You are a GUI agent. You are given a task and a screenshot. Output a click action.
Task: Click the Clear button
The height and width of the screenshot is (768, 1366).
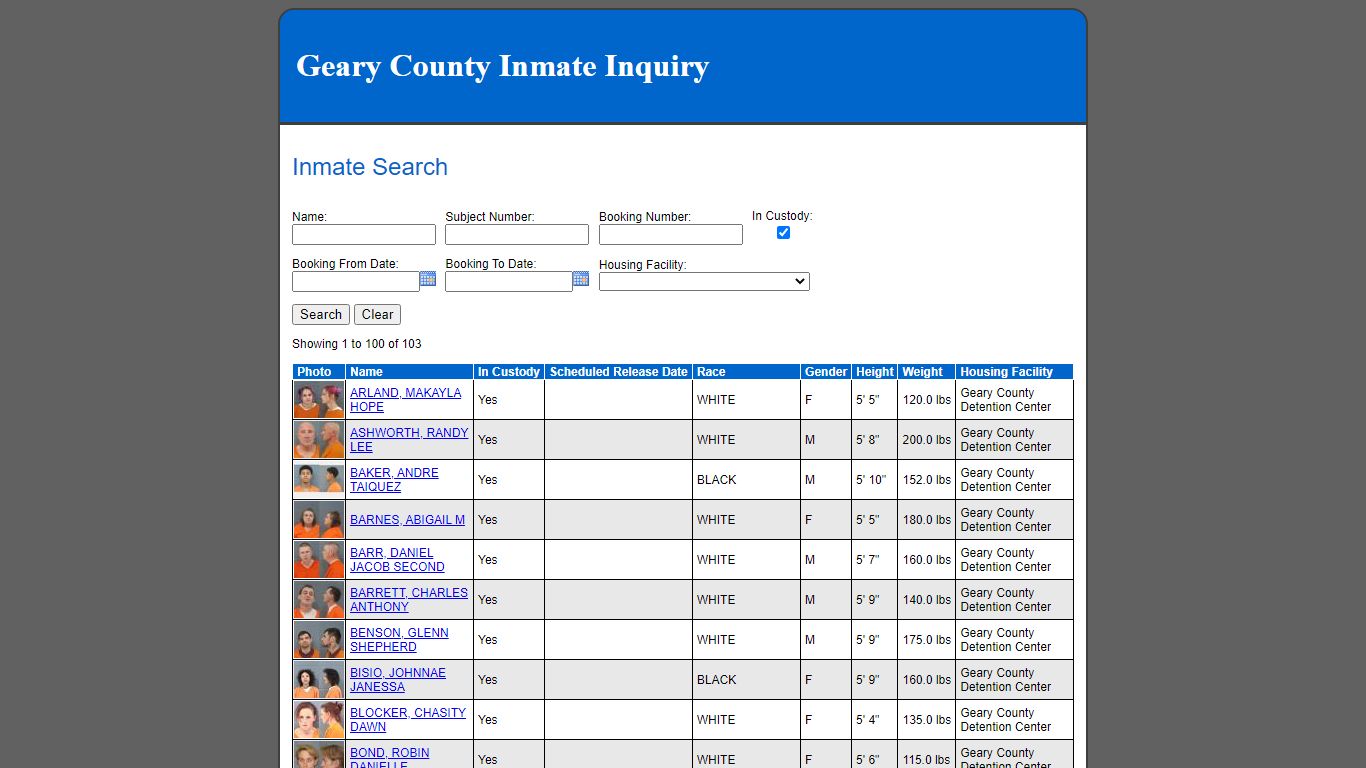point(377,314)
